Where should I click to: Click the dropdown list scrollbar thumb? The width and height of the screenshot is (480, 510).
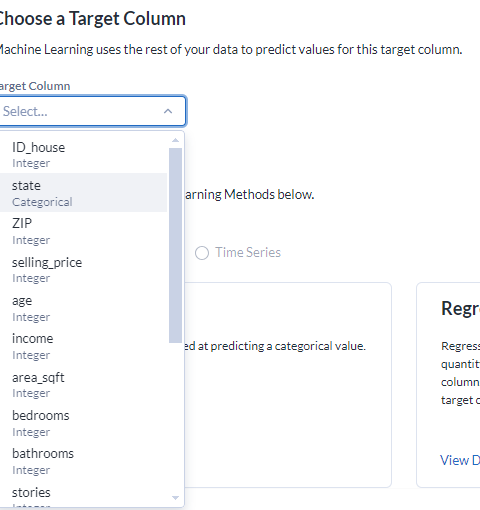tap(175, 245)
